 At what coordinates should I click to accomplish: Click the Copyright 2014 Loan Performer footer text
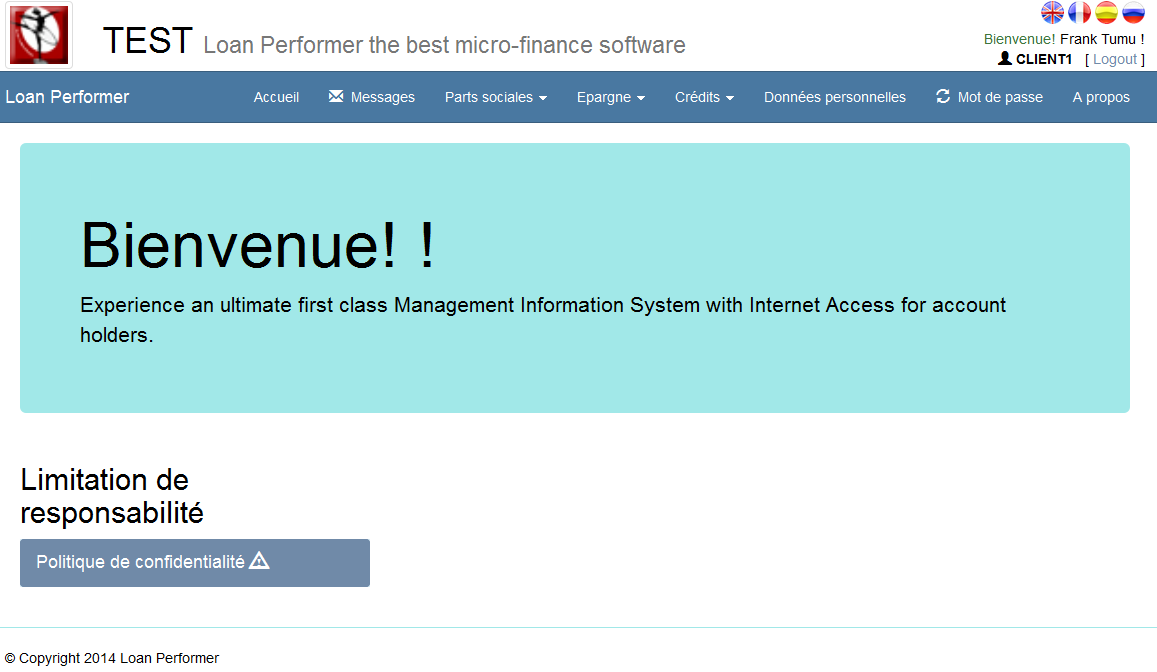[x=112, y=658]
